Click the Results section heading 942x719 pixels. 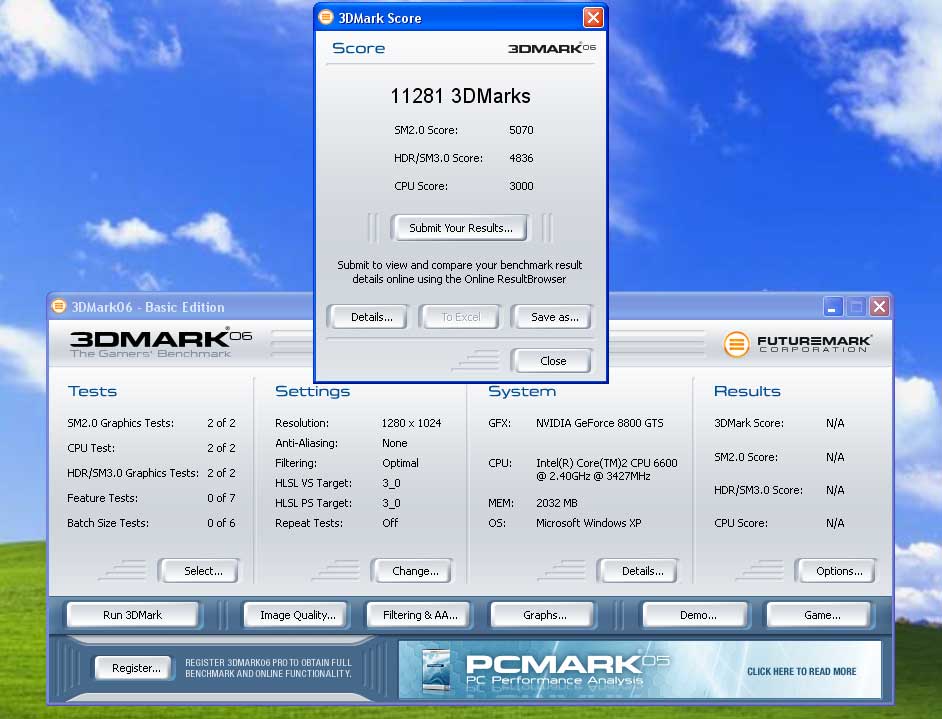[747, 391]
